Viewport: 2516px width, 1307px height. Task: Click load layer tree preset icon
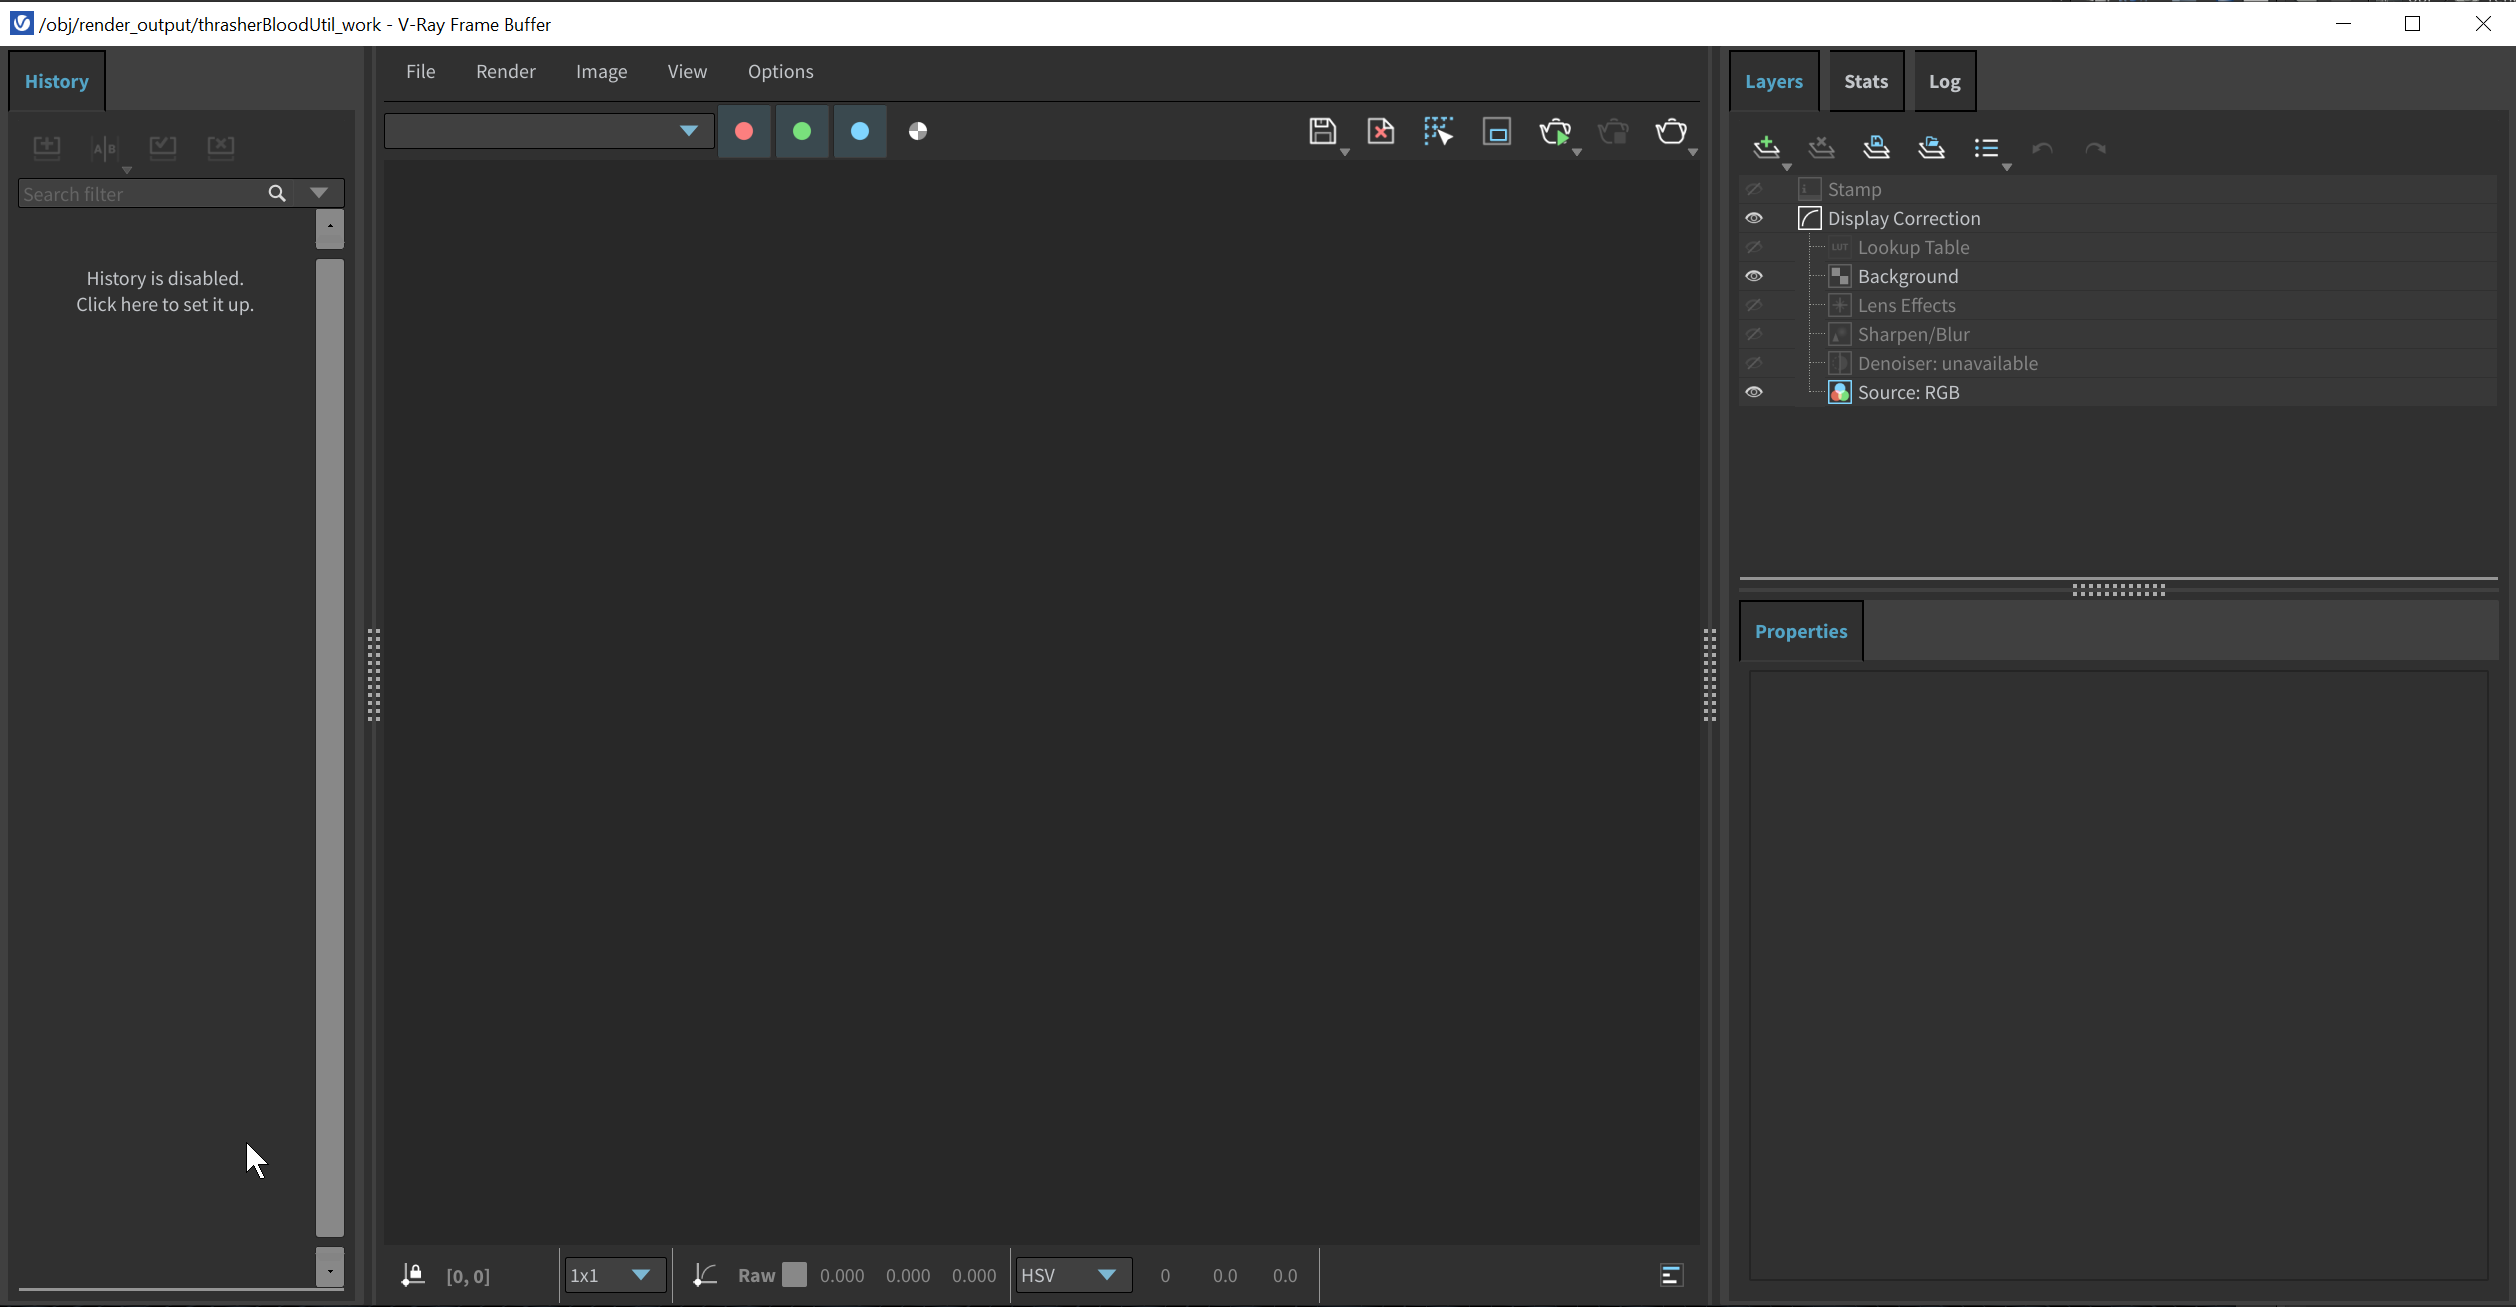1931,148
